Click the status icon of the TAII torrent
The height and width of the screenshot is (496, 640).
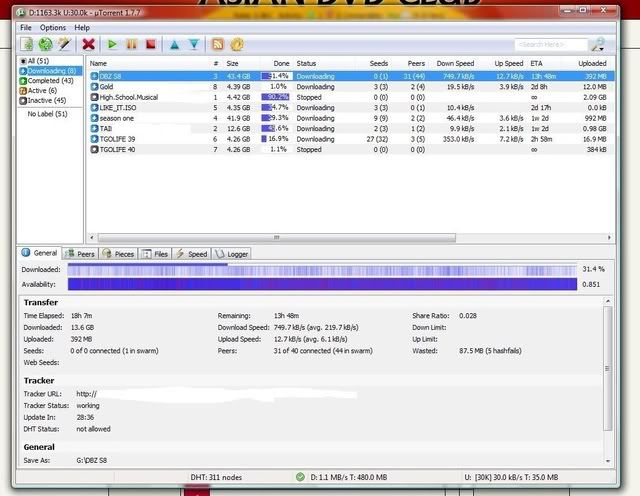coord(94,129)
